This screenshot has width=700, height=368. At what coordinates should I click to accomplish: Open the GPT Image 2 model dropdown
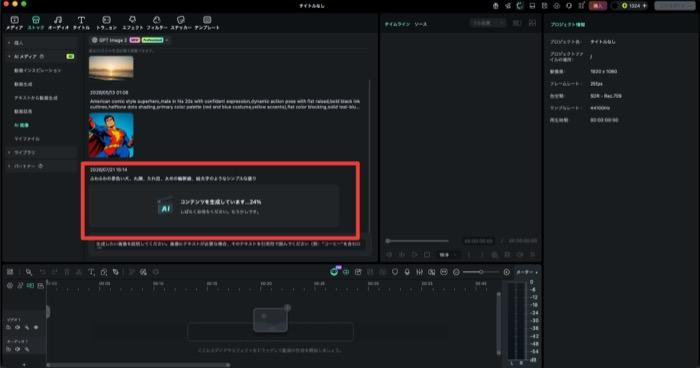coord(129,40)
